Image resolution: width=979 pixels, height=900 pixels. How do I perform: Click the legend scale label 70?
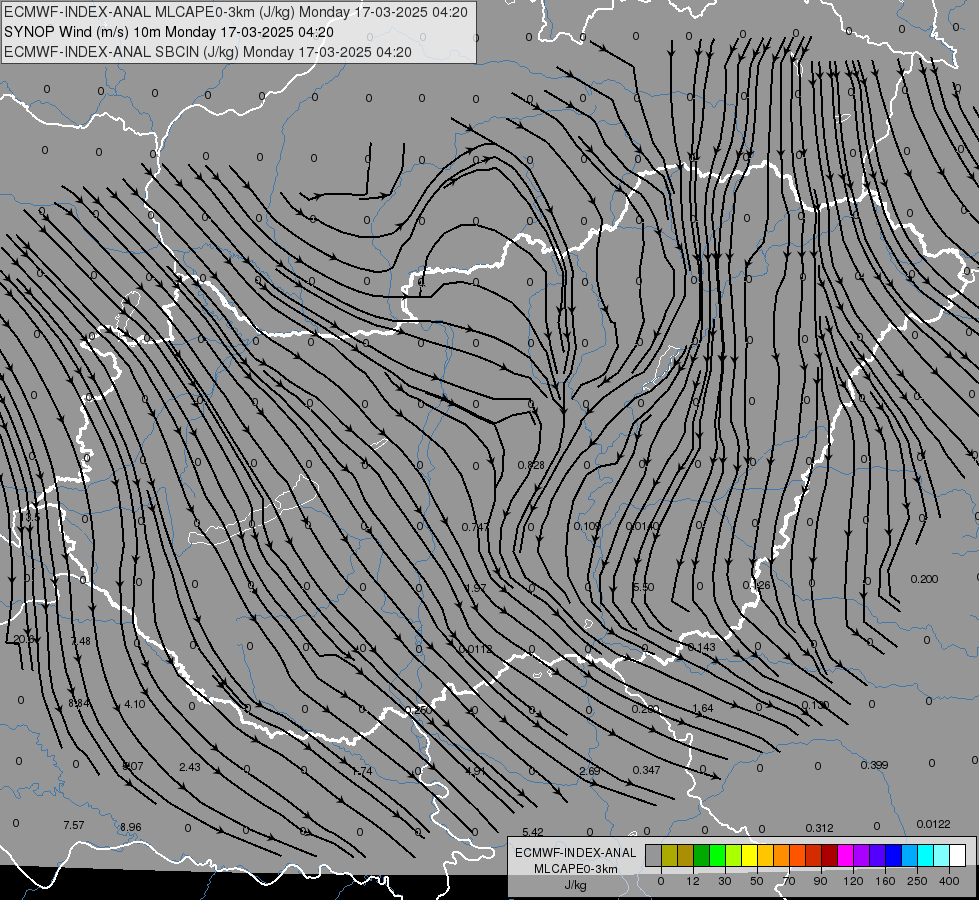[x=789, y=881]
